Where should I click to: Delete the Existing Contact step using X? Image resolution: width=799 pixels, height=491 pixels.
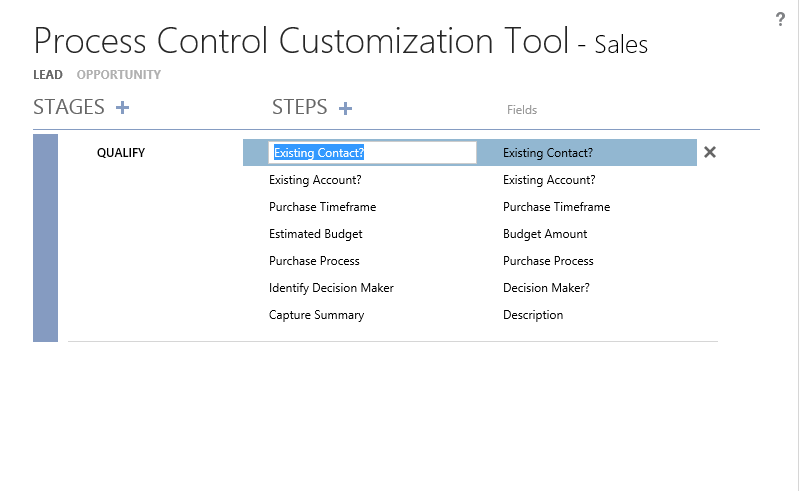click(710, 152)
